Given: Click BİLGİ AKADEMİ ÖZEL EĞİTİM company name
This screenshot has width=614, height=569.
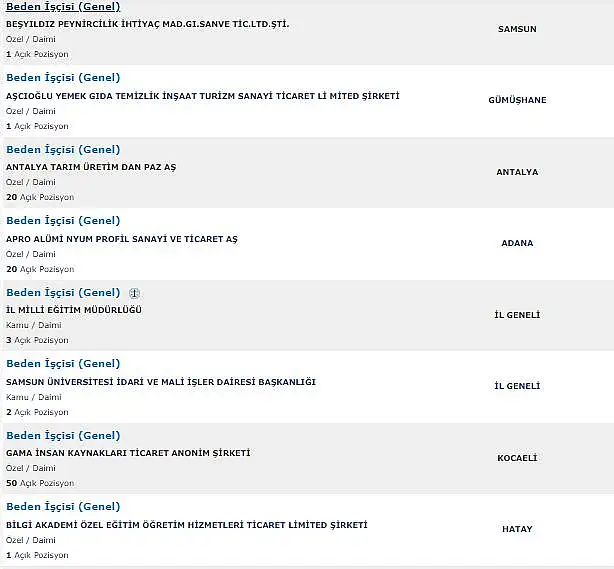Looking at the screenshot, I should 187,525.
